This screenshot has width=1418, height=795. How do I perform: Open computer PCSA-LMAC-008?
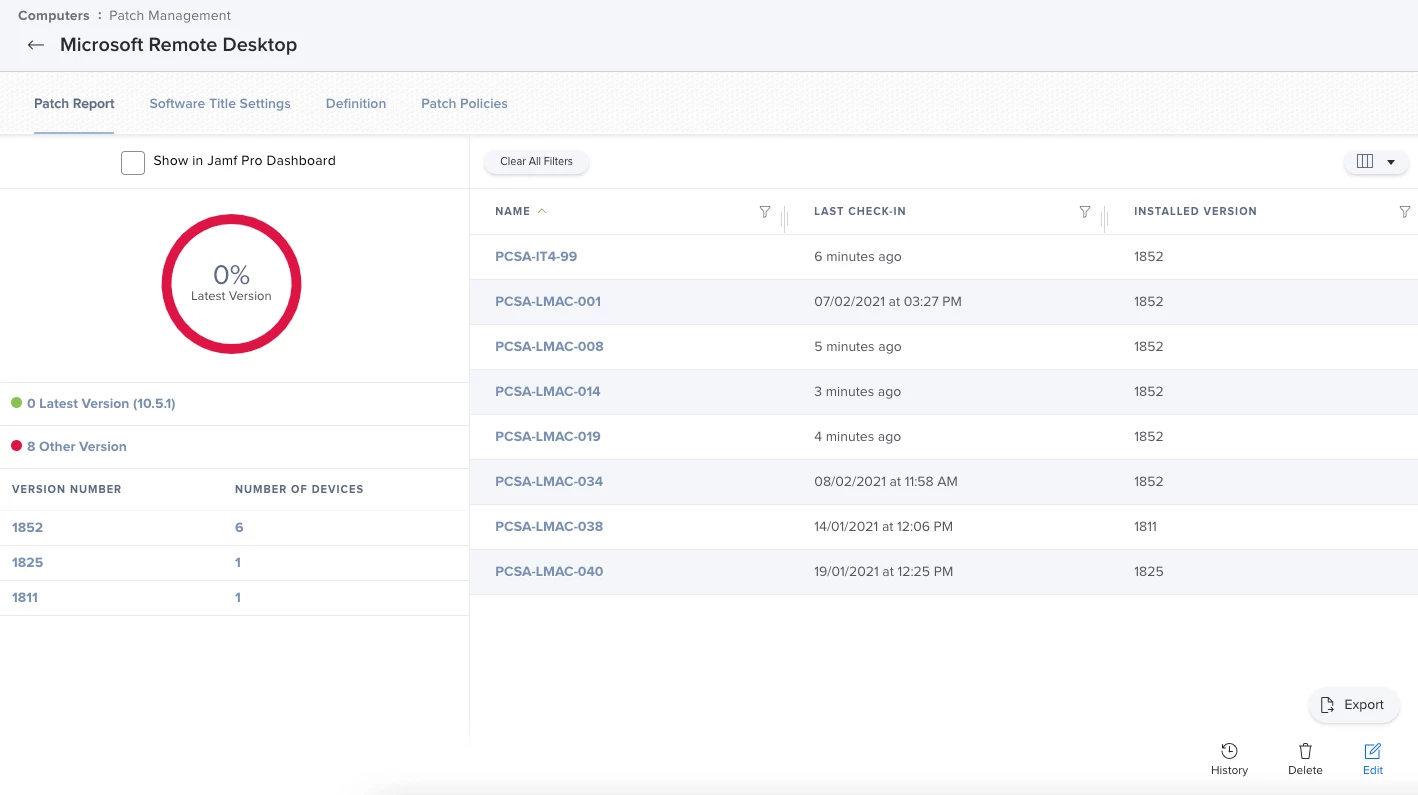point(549,347)
